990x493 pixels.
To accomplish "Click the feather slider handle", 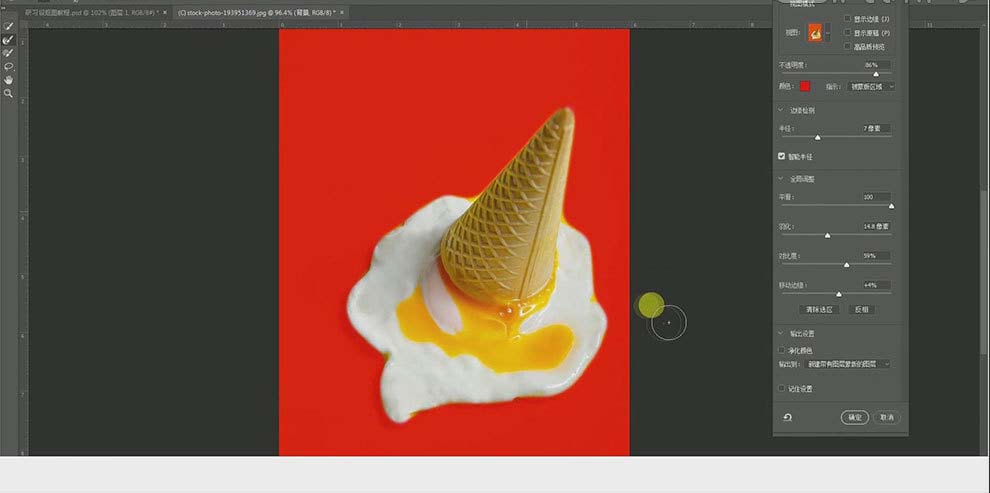I will tap(827, 235).
